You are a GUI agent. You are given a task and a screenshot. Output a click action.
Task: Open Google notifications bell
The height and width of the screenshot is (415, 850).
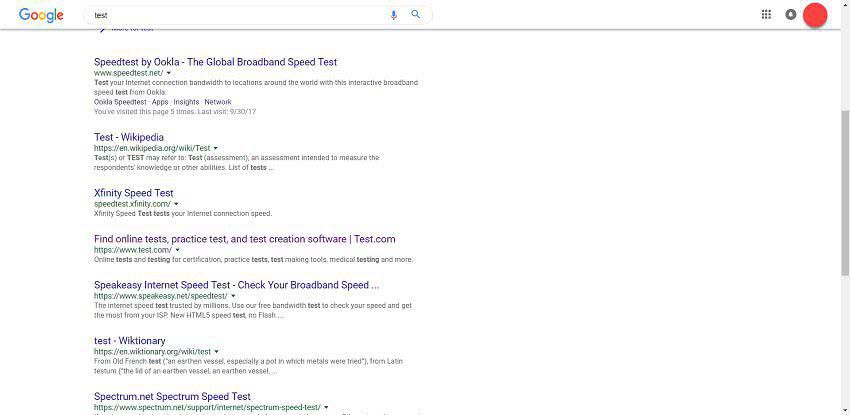point(790,15)
